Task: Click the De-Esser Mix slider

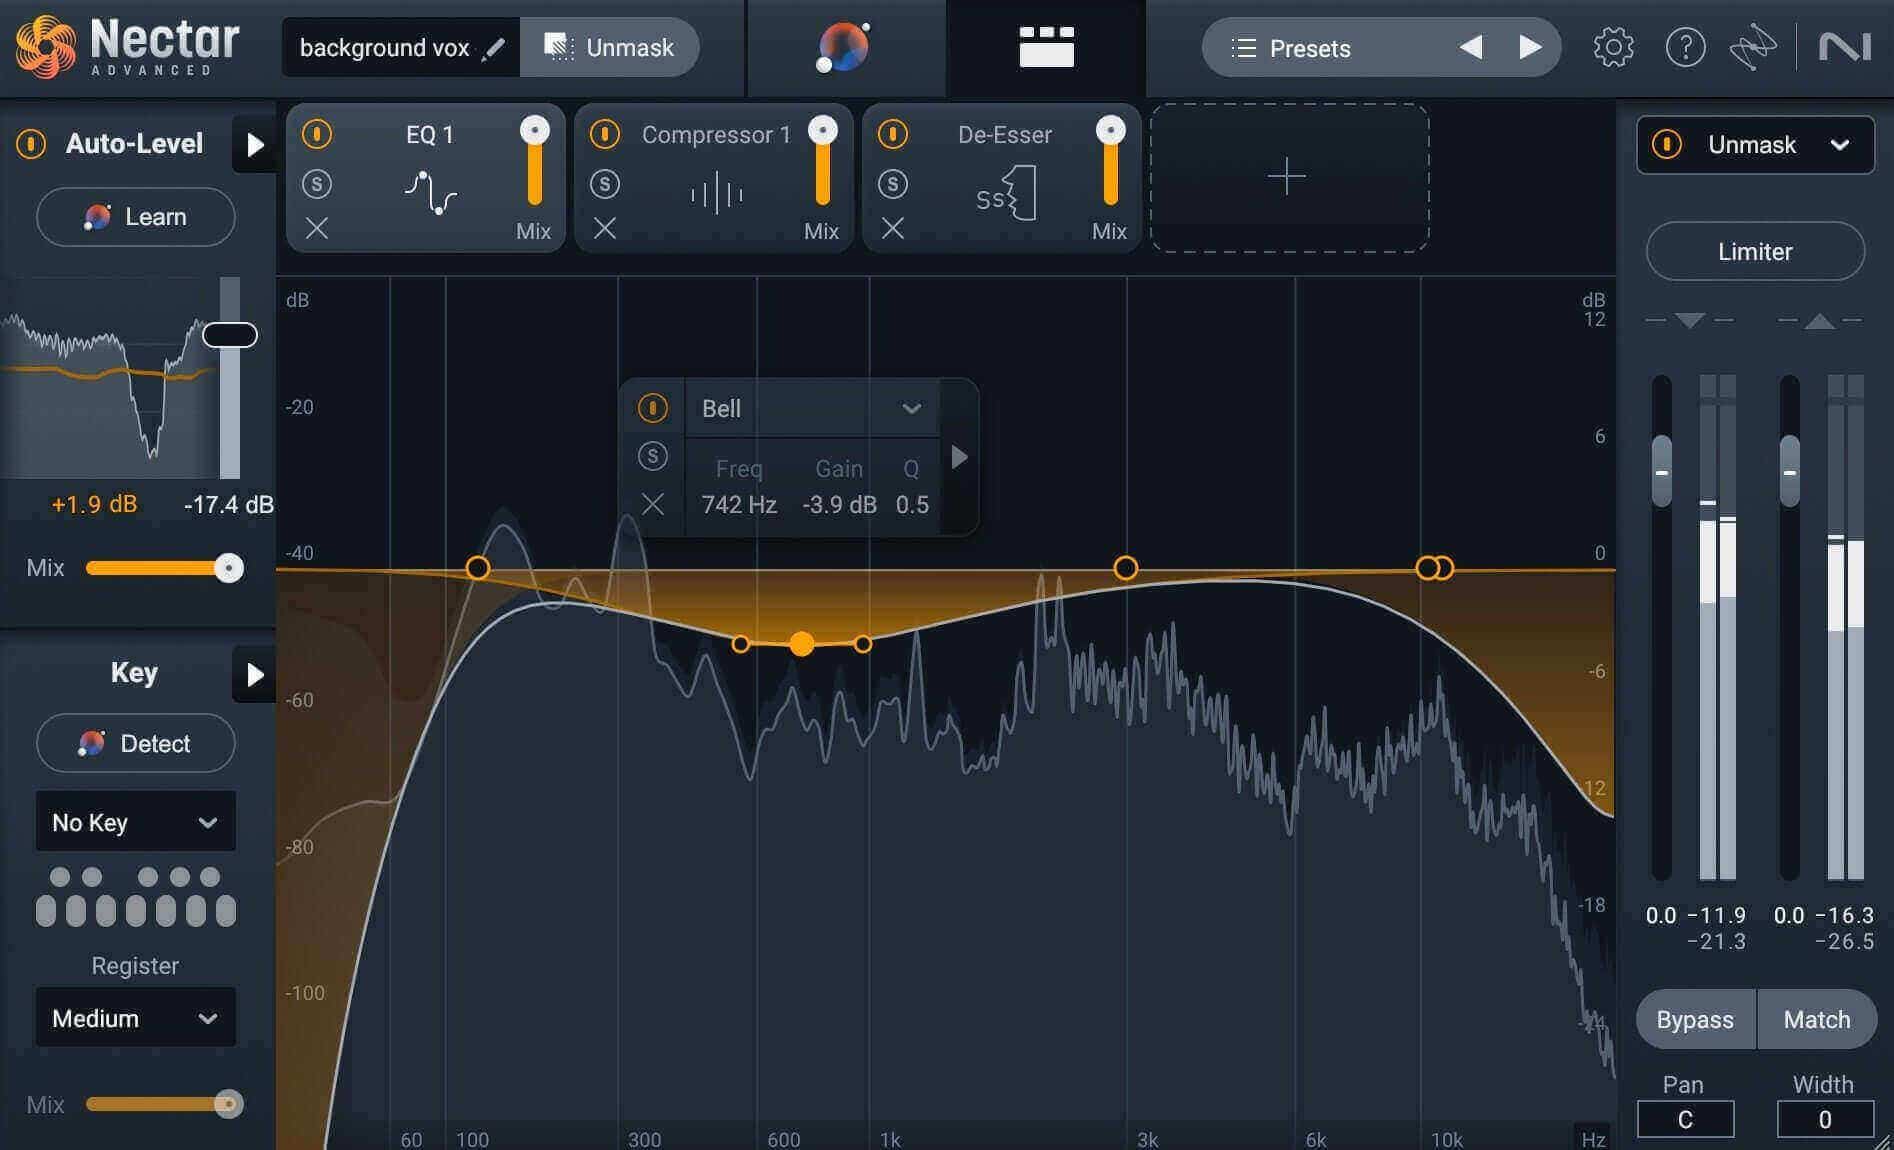Action: click(1111, 160)
